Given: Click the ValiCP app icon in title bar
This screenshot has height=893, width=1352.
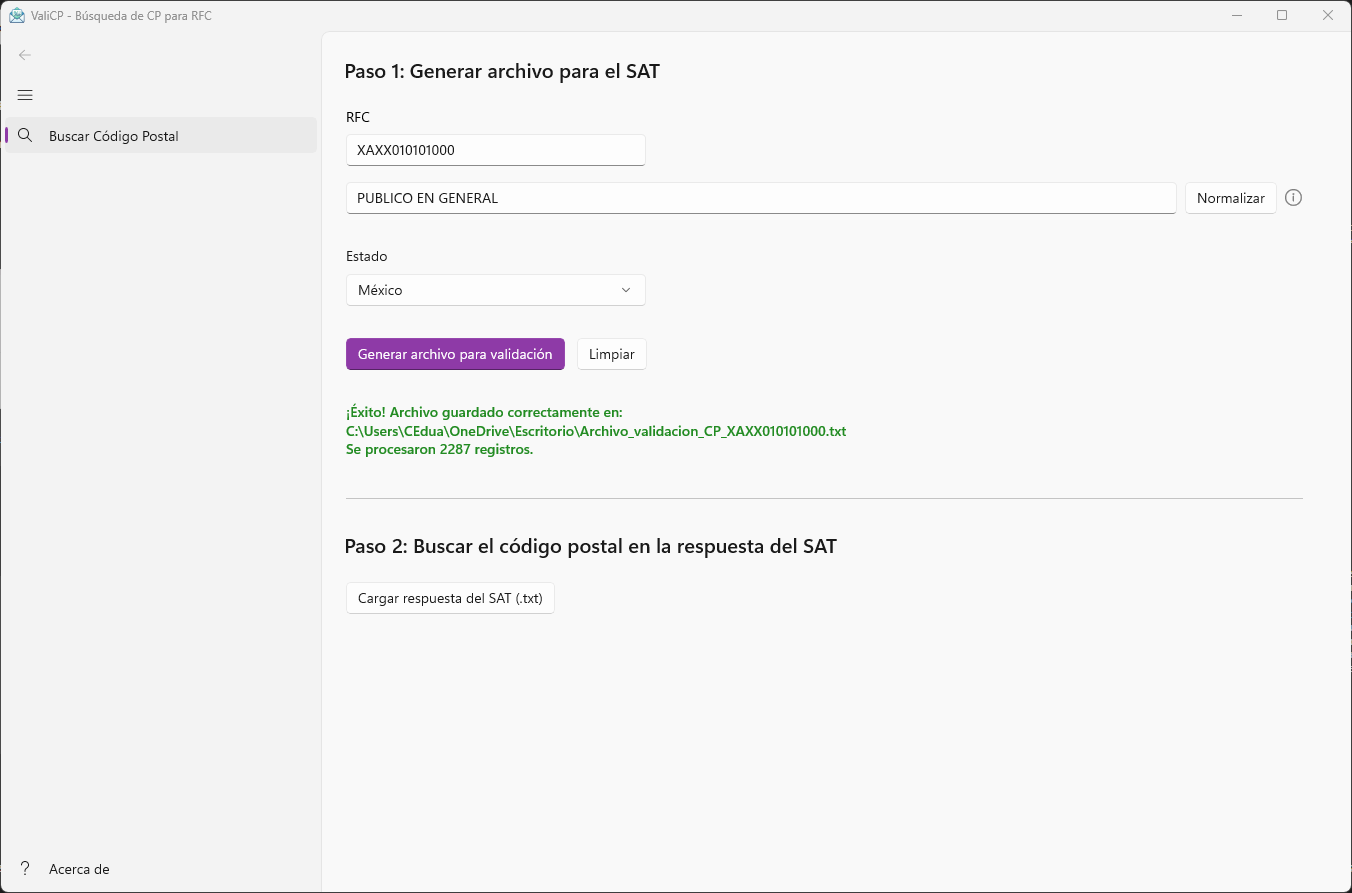Looking at the screenshot, I should pyautogui.click(x=16, y=16).
